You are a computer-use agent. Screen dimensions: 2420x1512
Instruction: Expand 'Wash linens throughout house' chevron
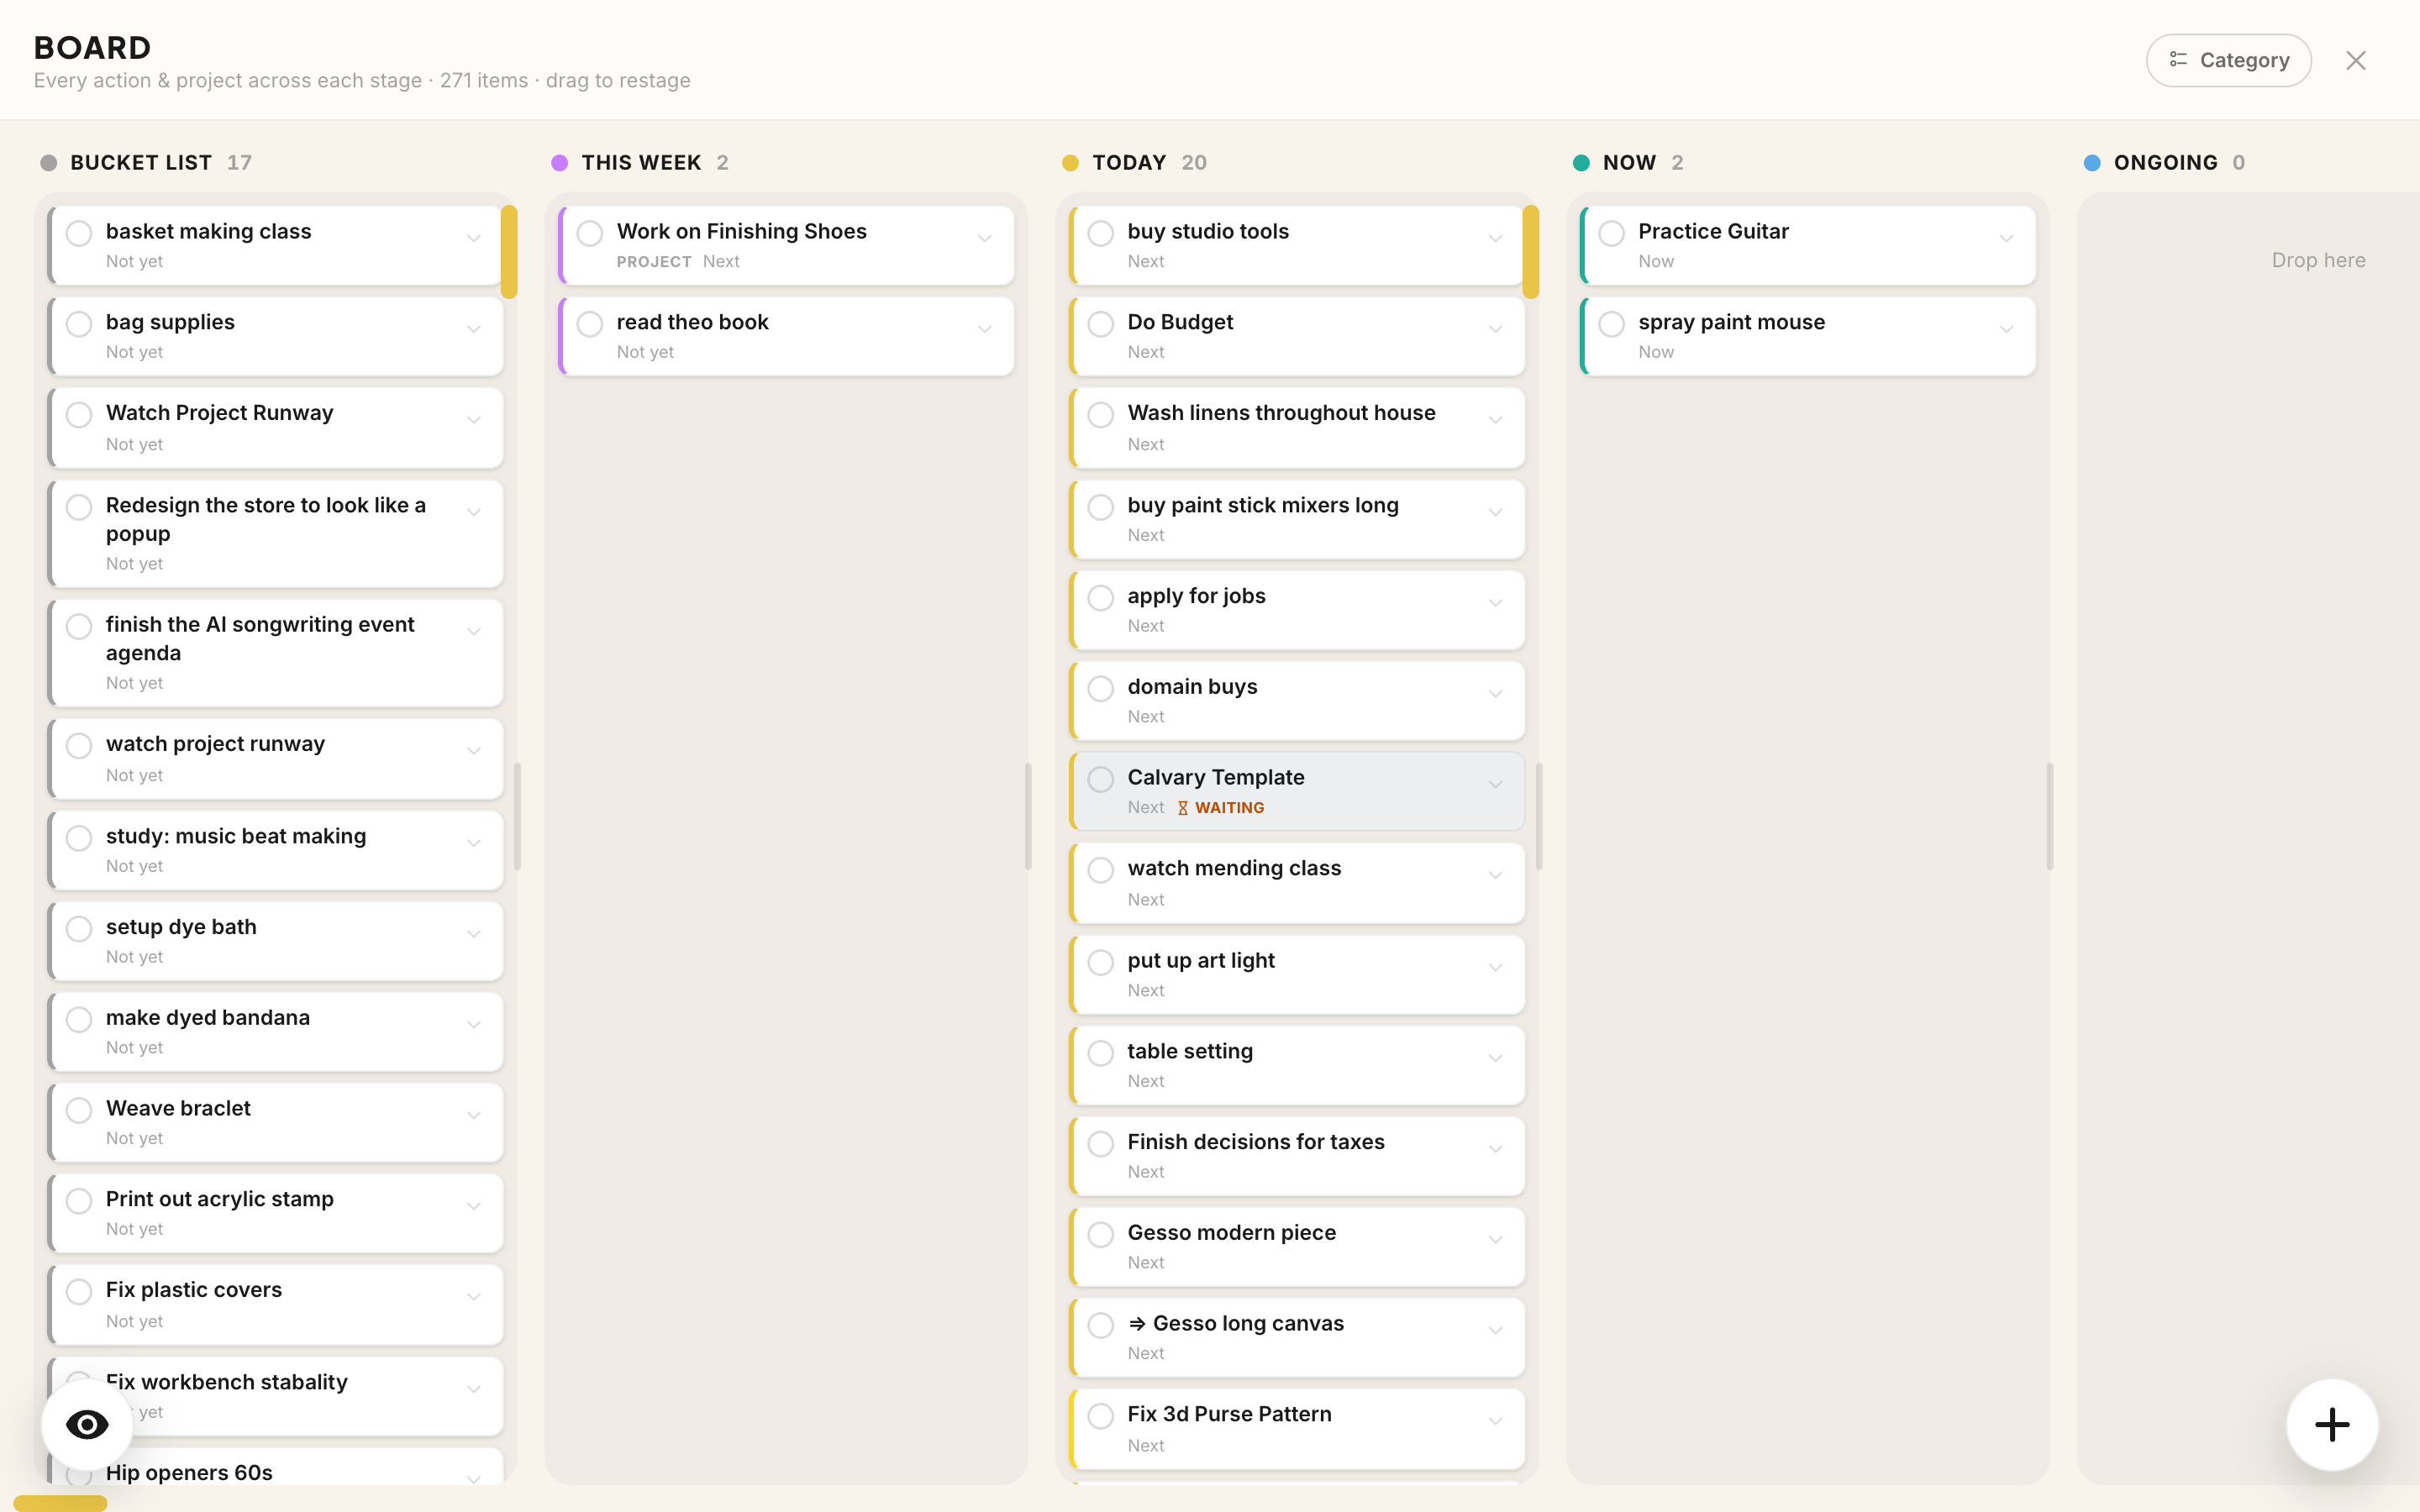(x=1496, y=420)
